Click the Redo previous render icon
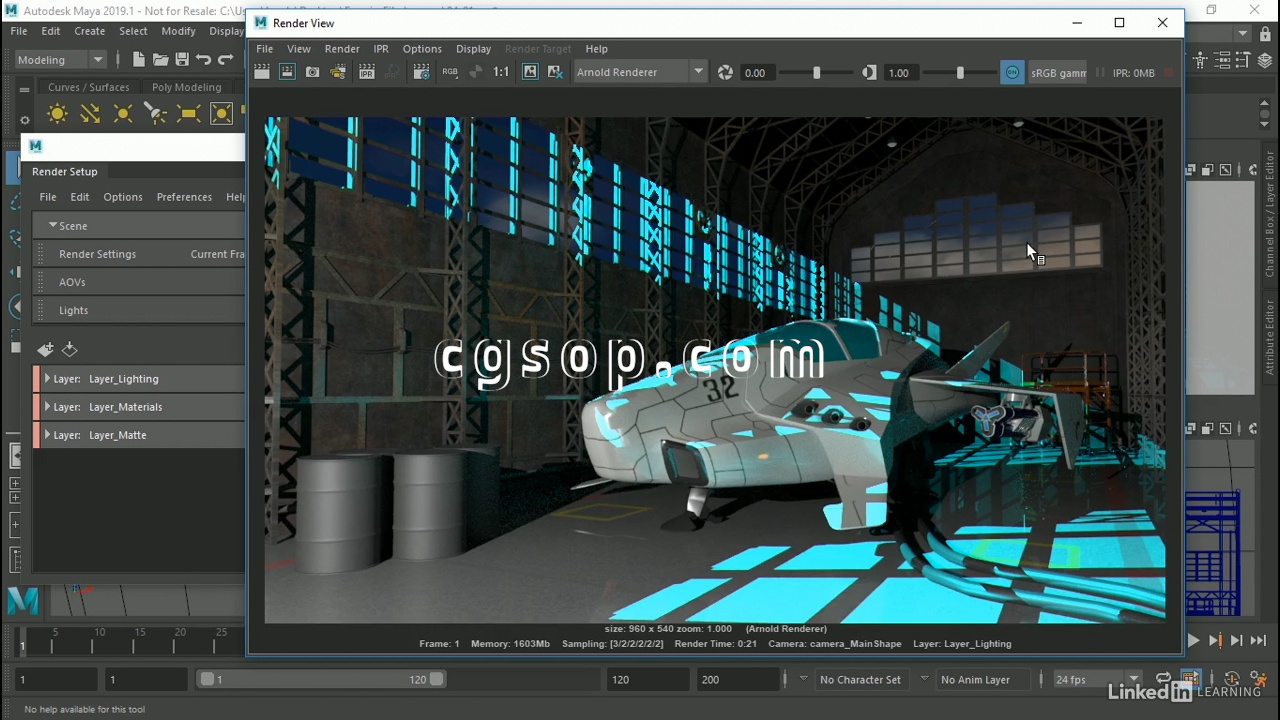This screenshot has width=1280, height=720. click(261, 72)
